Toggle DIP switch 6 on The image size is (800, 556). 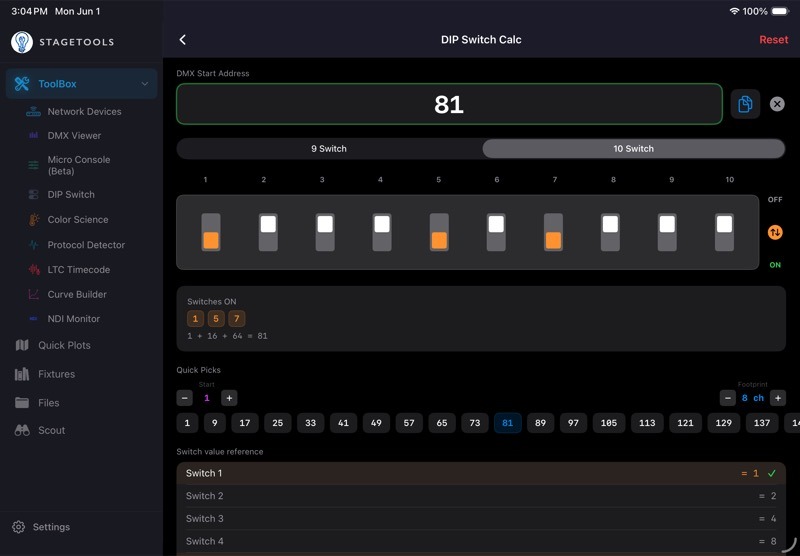pyautogui.click(x=496, y=232)
